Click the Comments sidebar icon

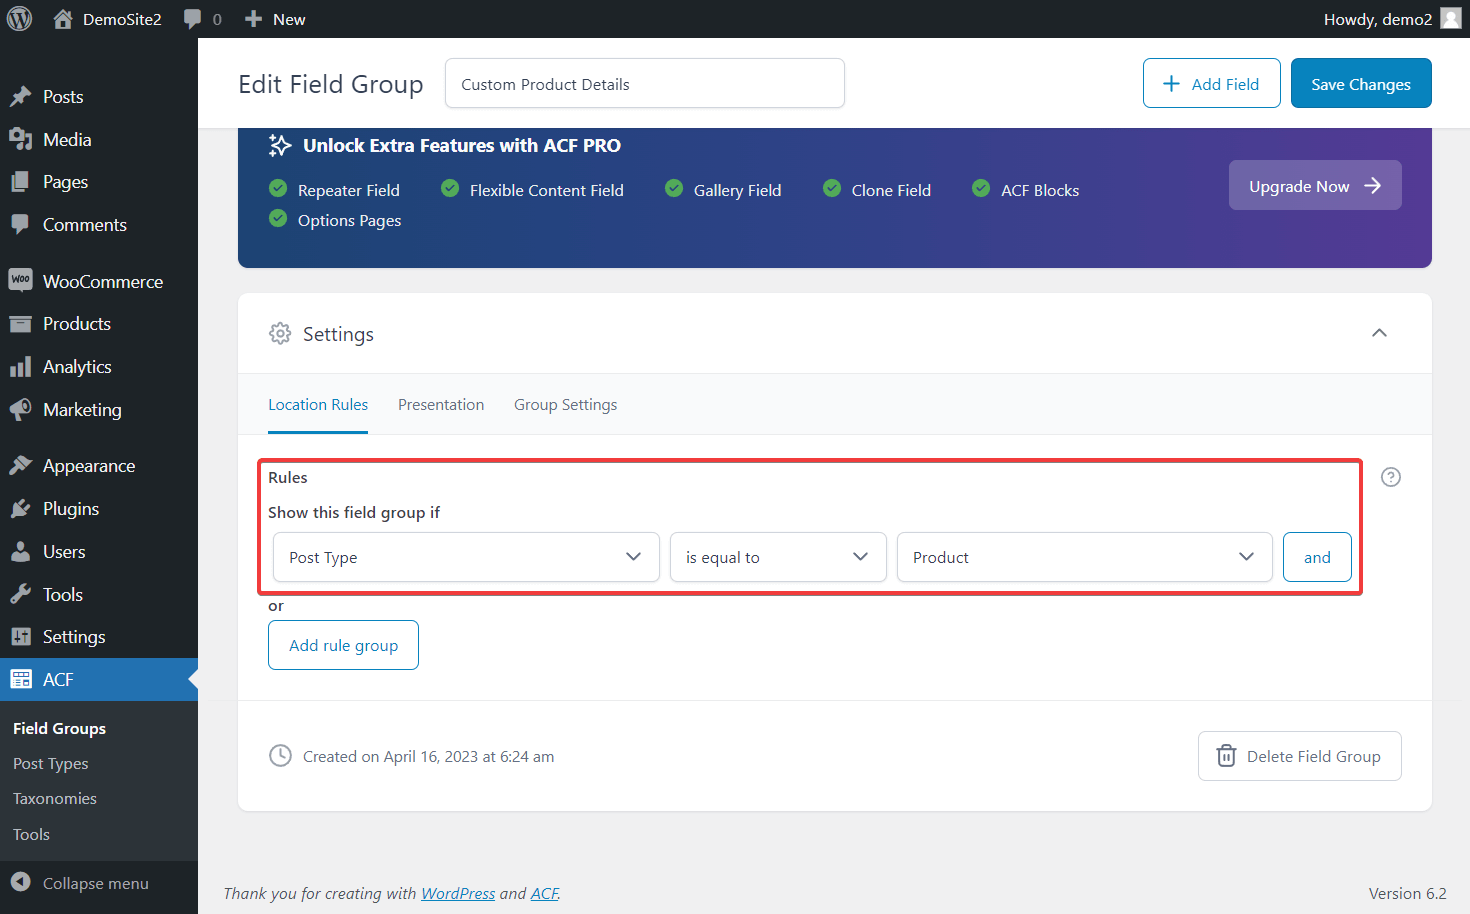[21, 225]
